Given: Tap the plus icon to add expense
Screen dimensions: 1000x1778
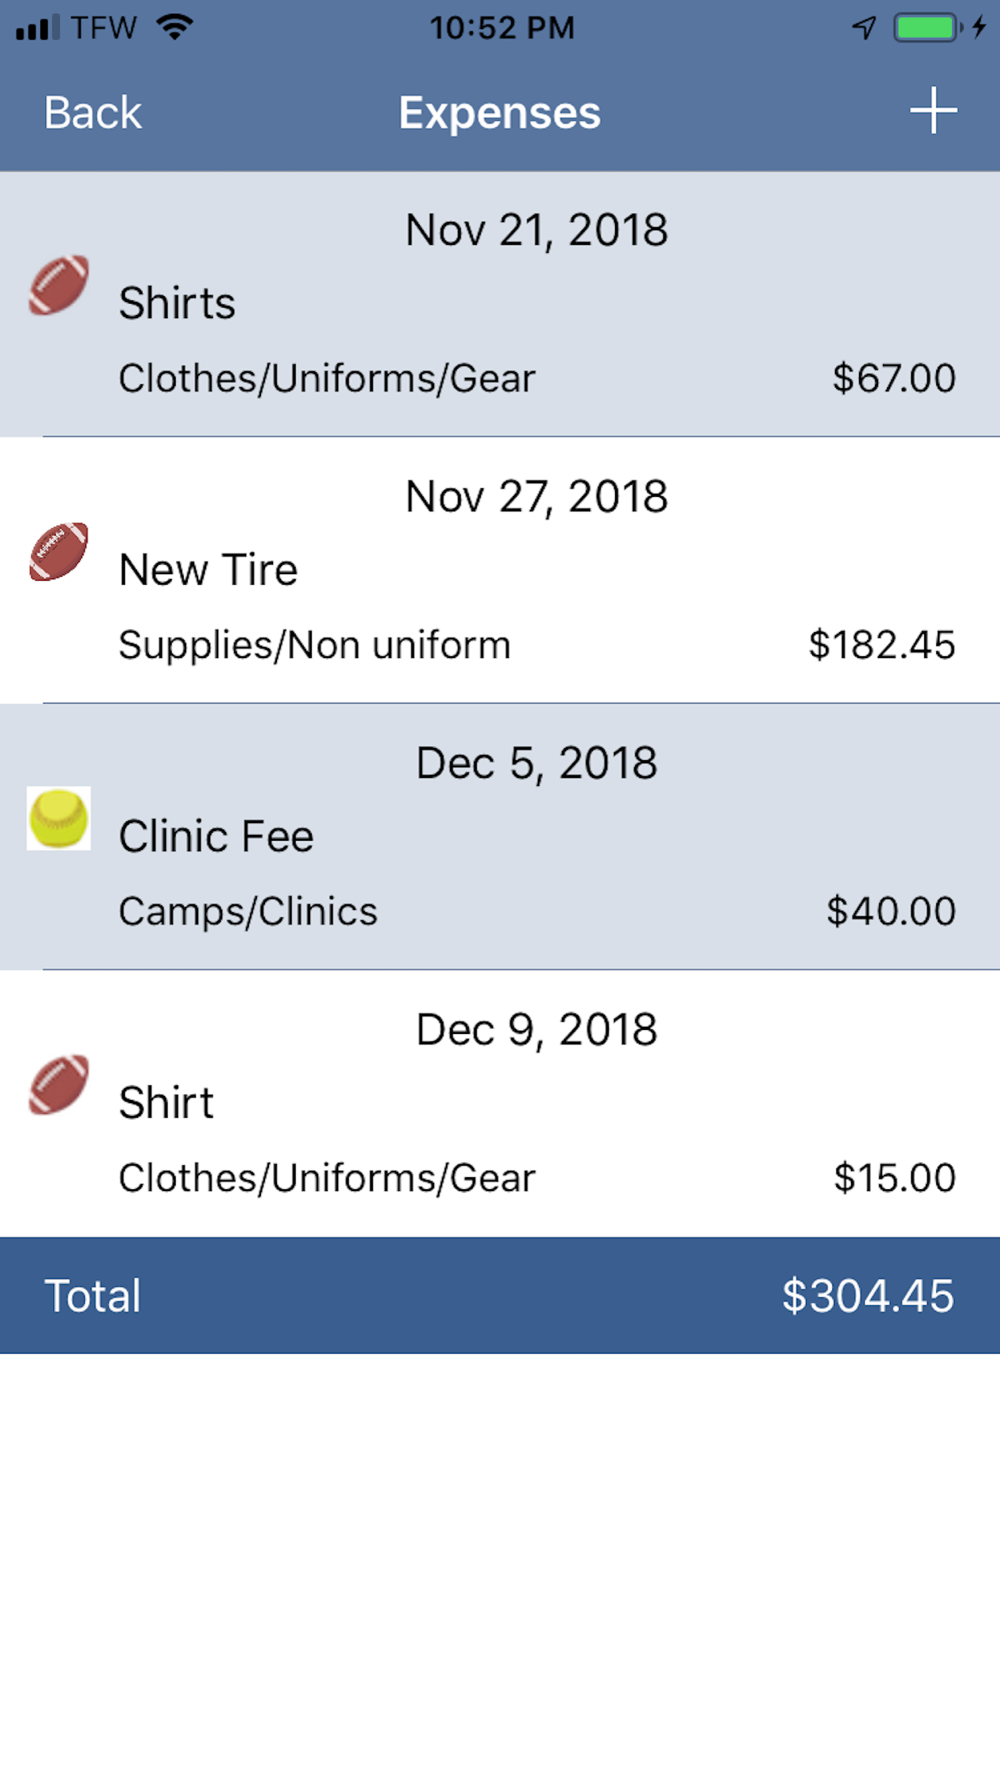Looking at the screenshot, I should point(933,111).
